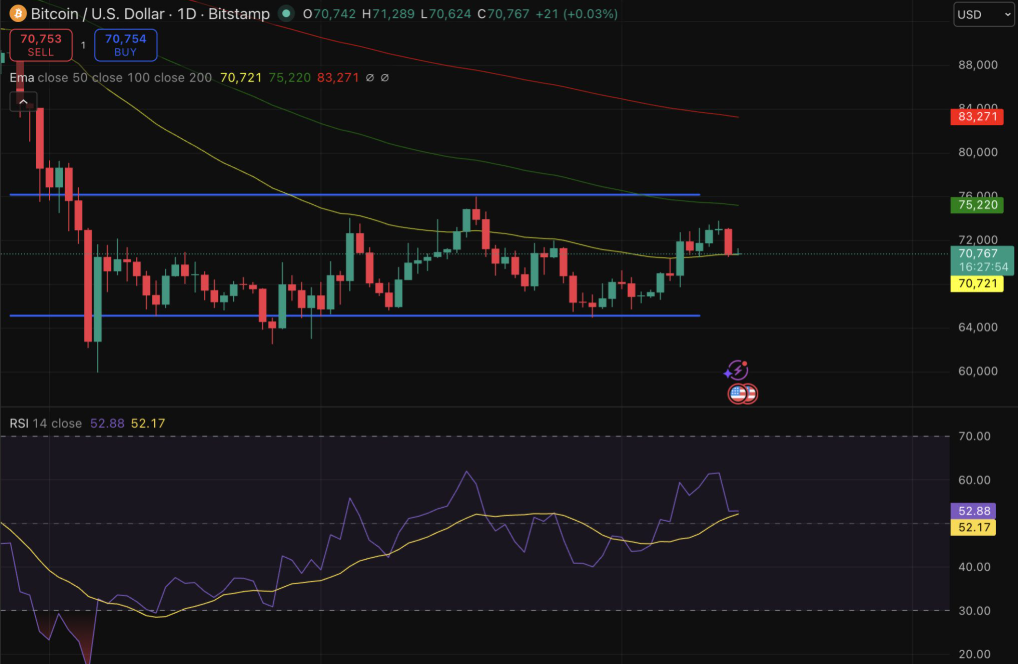
Task: Click the green market status dot
Action: pos(286,13)
